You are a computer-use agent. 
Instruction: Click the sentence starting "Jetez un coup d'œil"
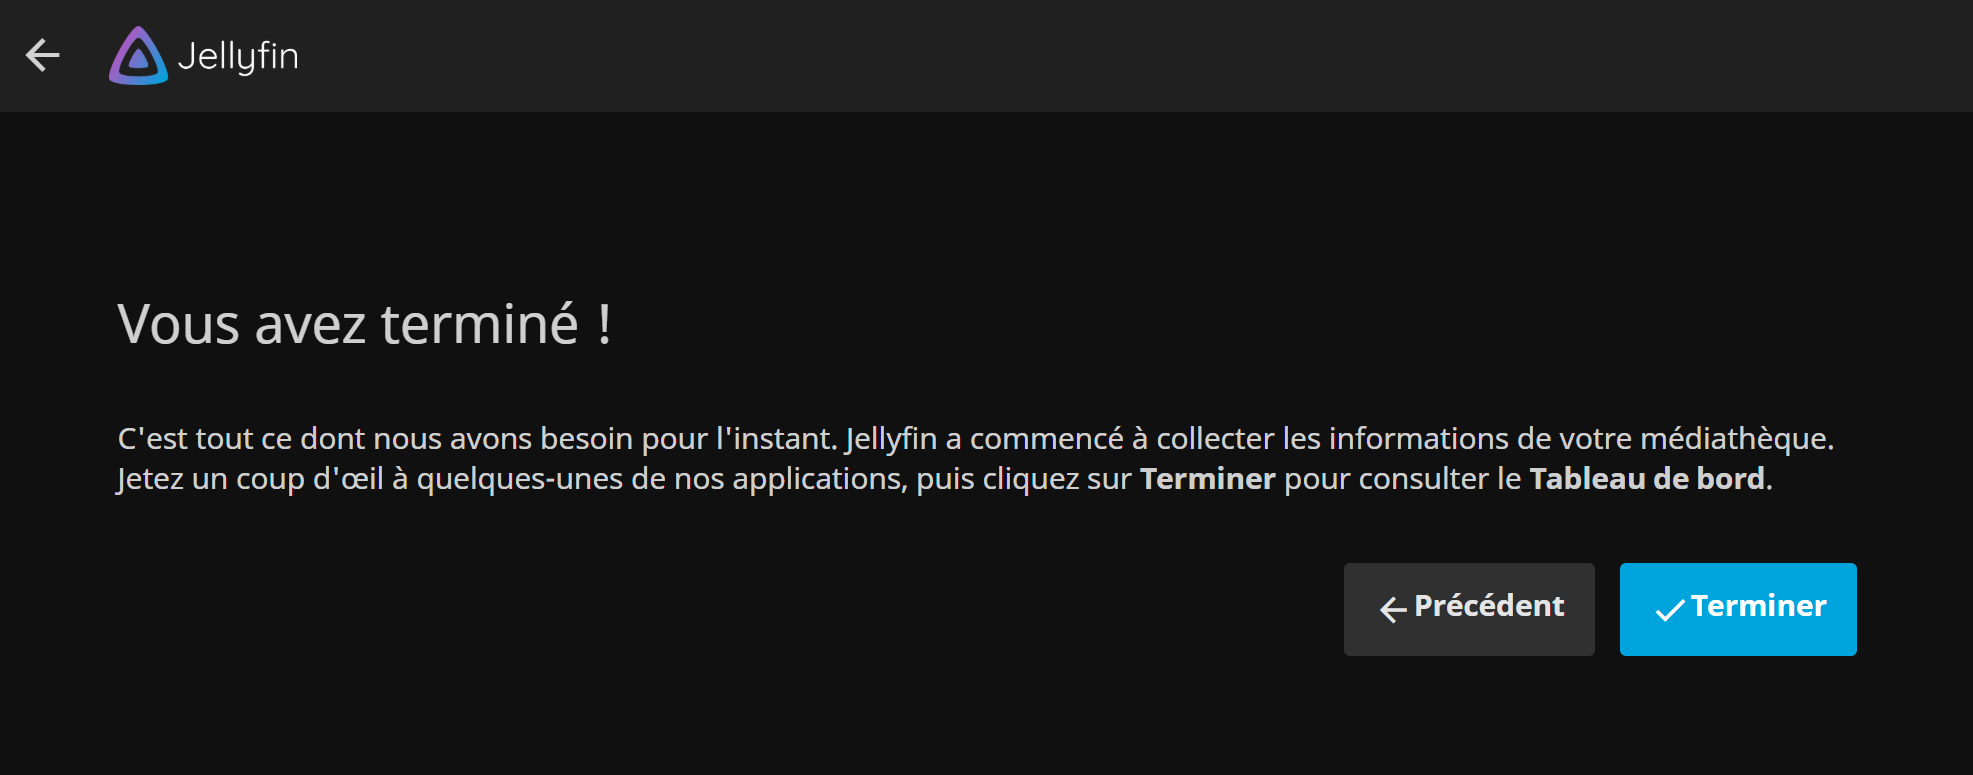(x=945, y=479)
